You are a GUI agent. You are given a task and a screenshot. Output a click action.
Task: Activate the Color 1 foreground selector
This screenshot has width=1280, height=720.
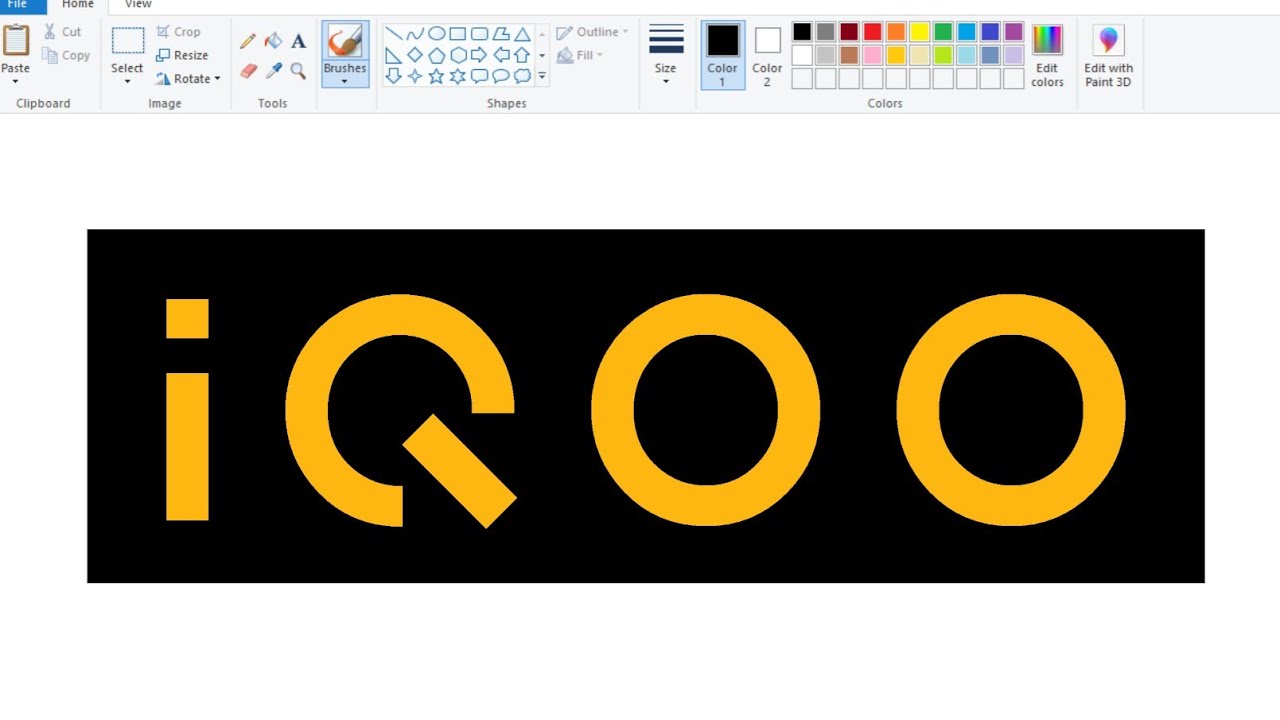722,55
